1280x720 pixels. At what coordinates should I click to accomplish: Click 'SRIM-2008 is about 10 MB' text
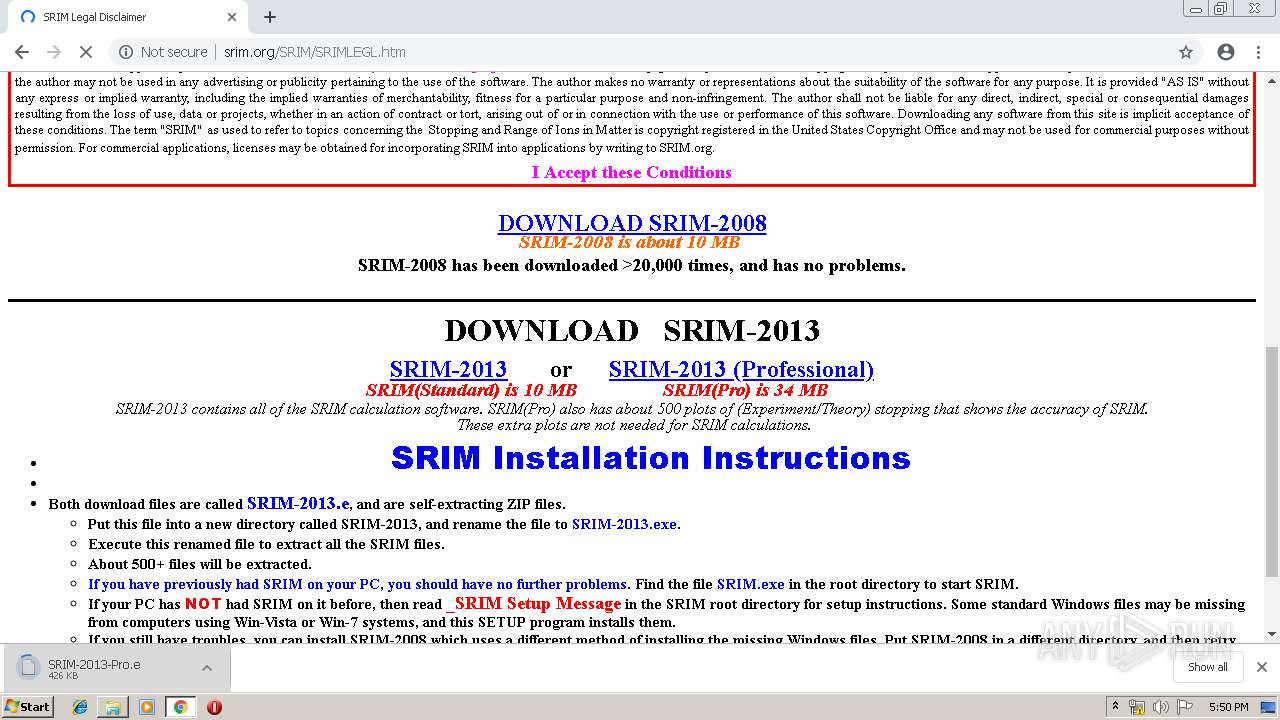pyautogui.click(x=629, y=242)
